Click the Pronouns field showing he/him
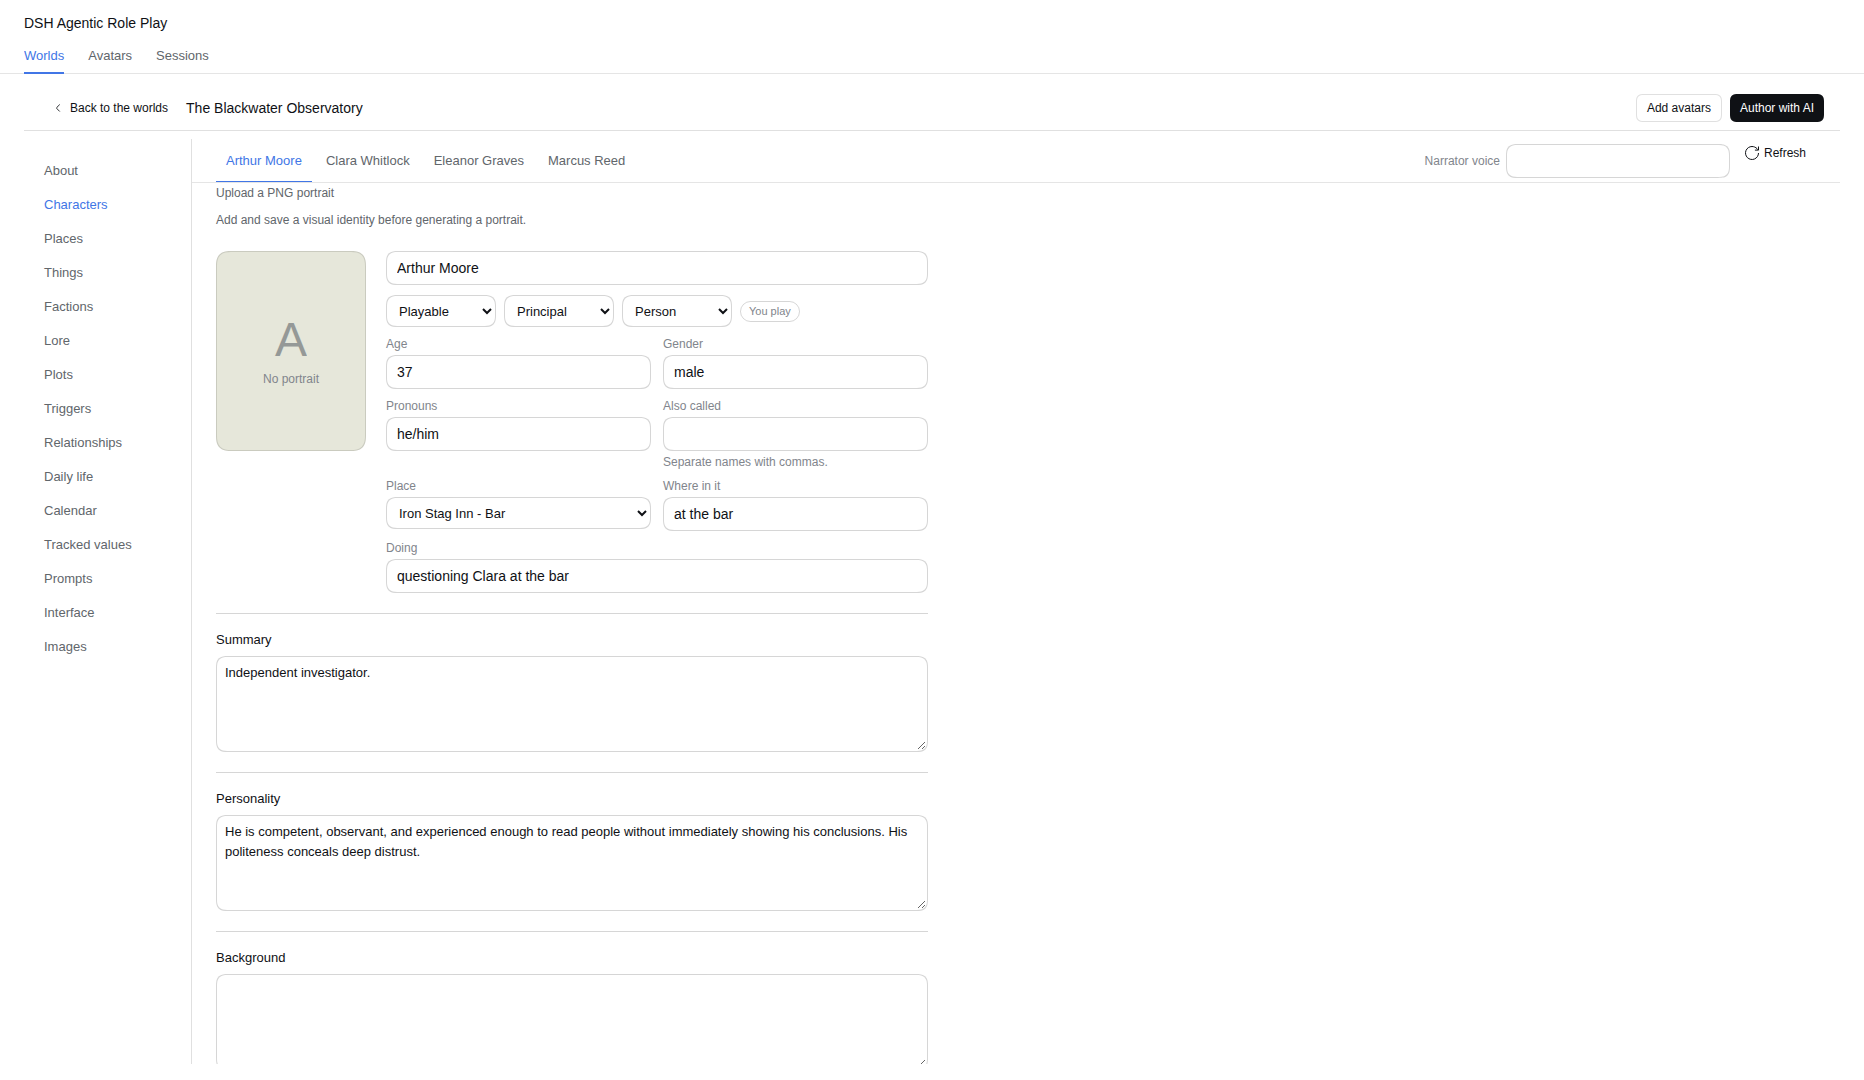The image size is (1864, 1080). pos(518,434)
